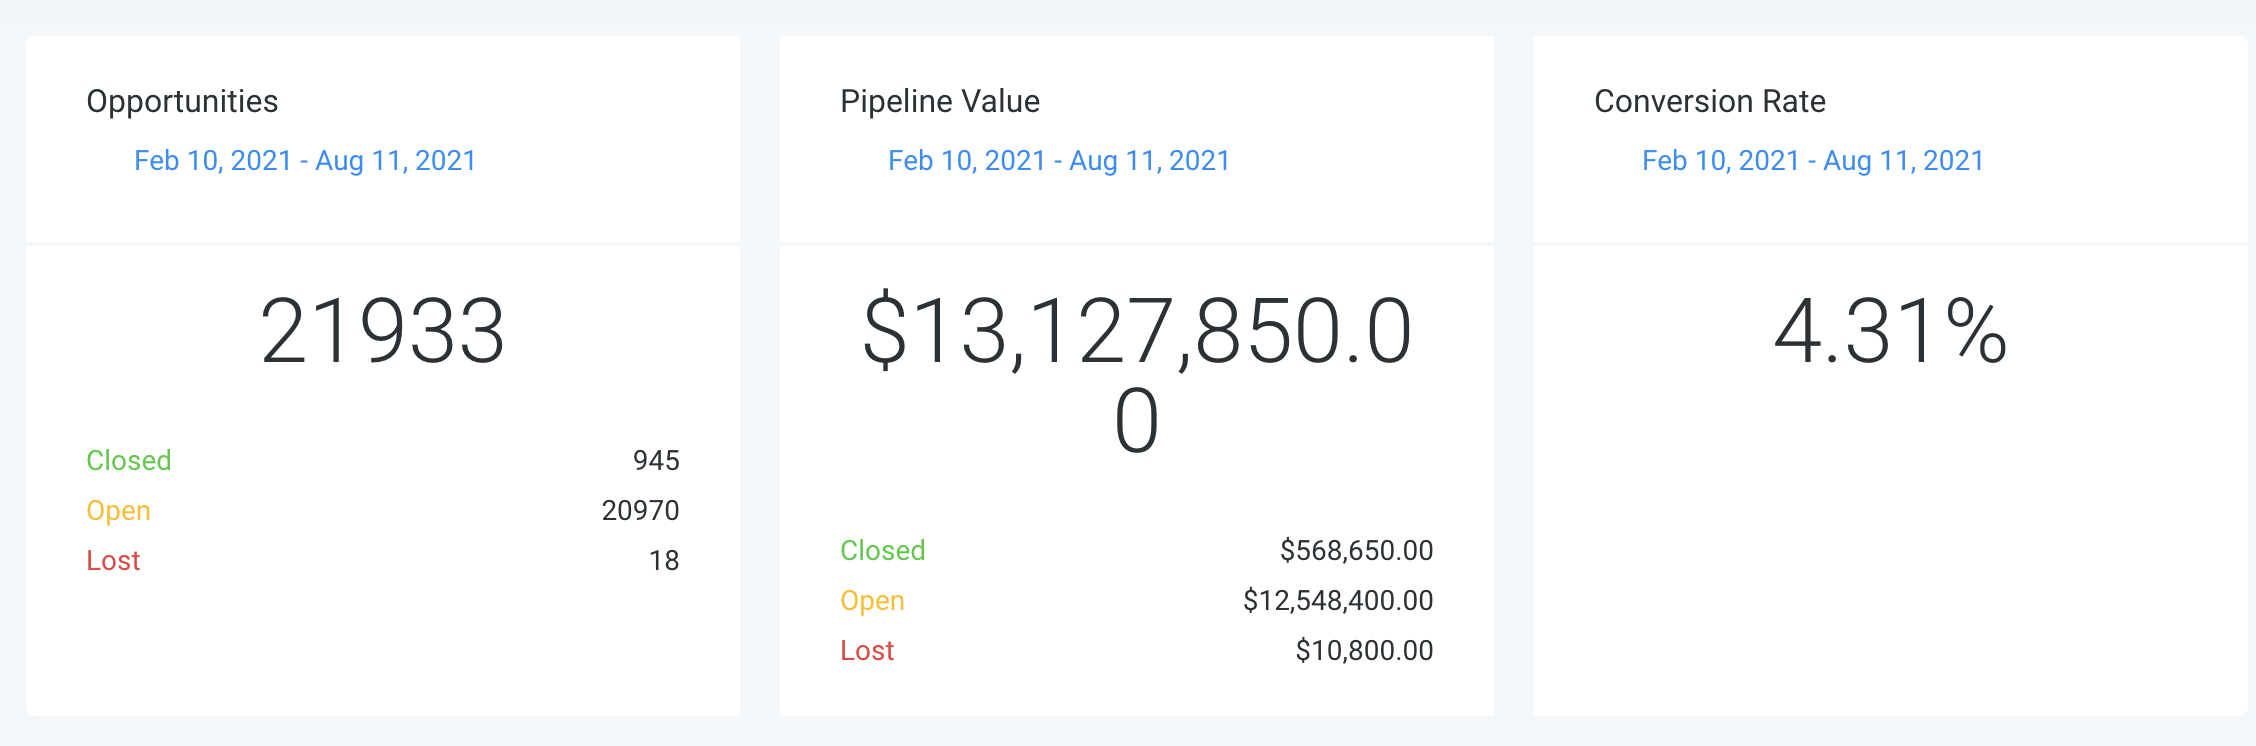Click the yellow Open label under Opportunities
Viewport: 2256px width, 746px height.
pos(118,511)
